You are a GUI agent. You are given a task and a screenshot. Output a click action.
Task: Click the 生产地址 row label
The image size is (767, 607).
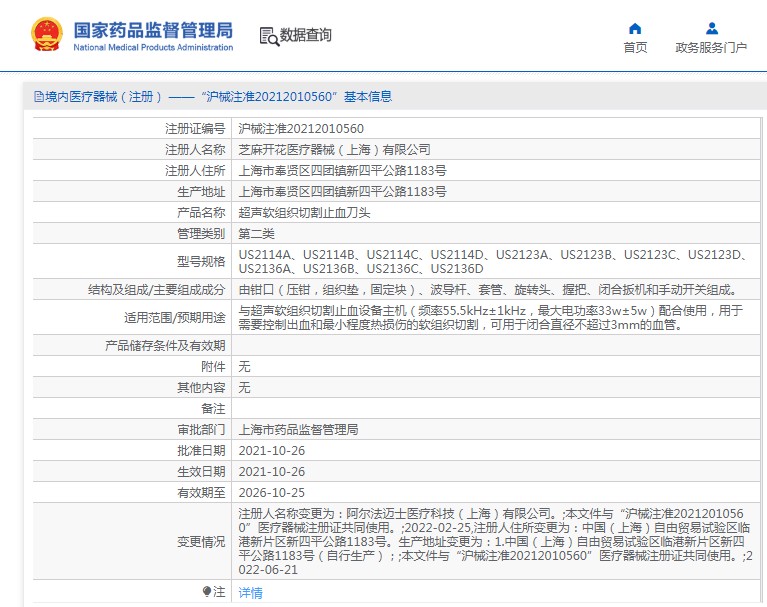tap(201, 192)
